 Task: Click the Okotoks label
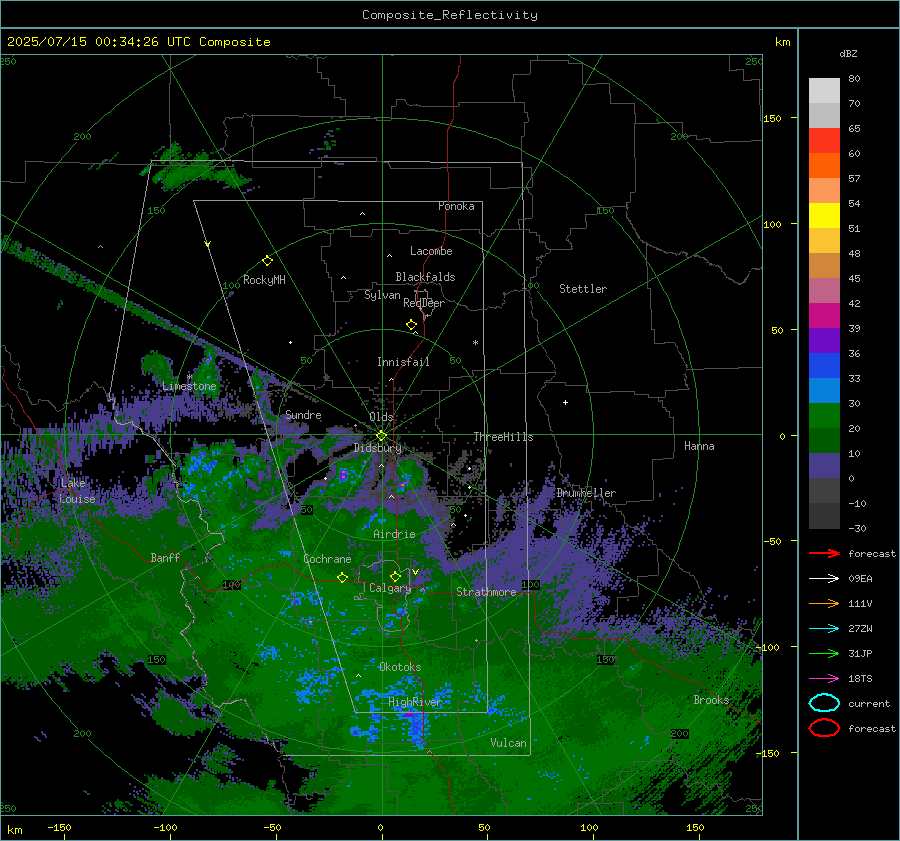coord(400,667)
